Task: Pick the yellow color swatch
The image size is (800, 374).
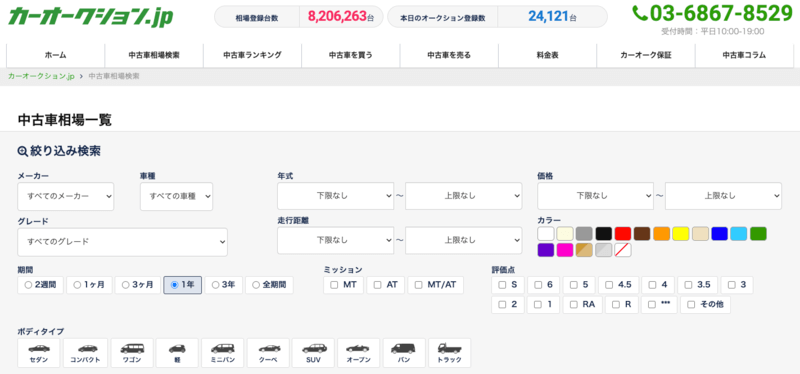Action: [681, 234]
